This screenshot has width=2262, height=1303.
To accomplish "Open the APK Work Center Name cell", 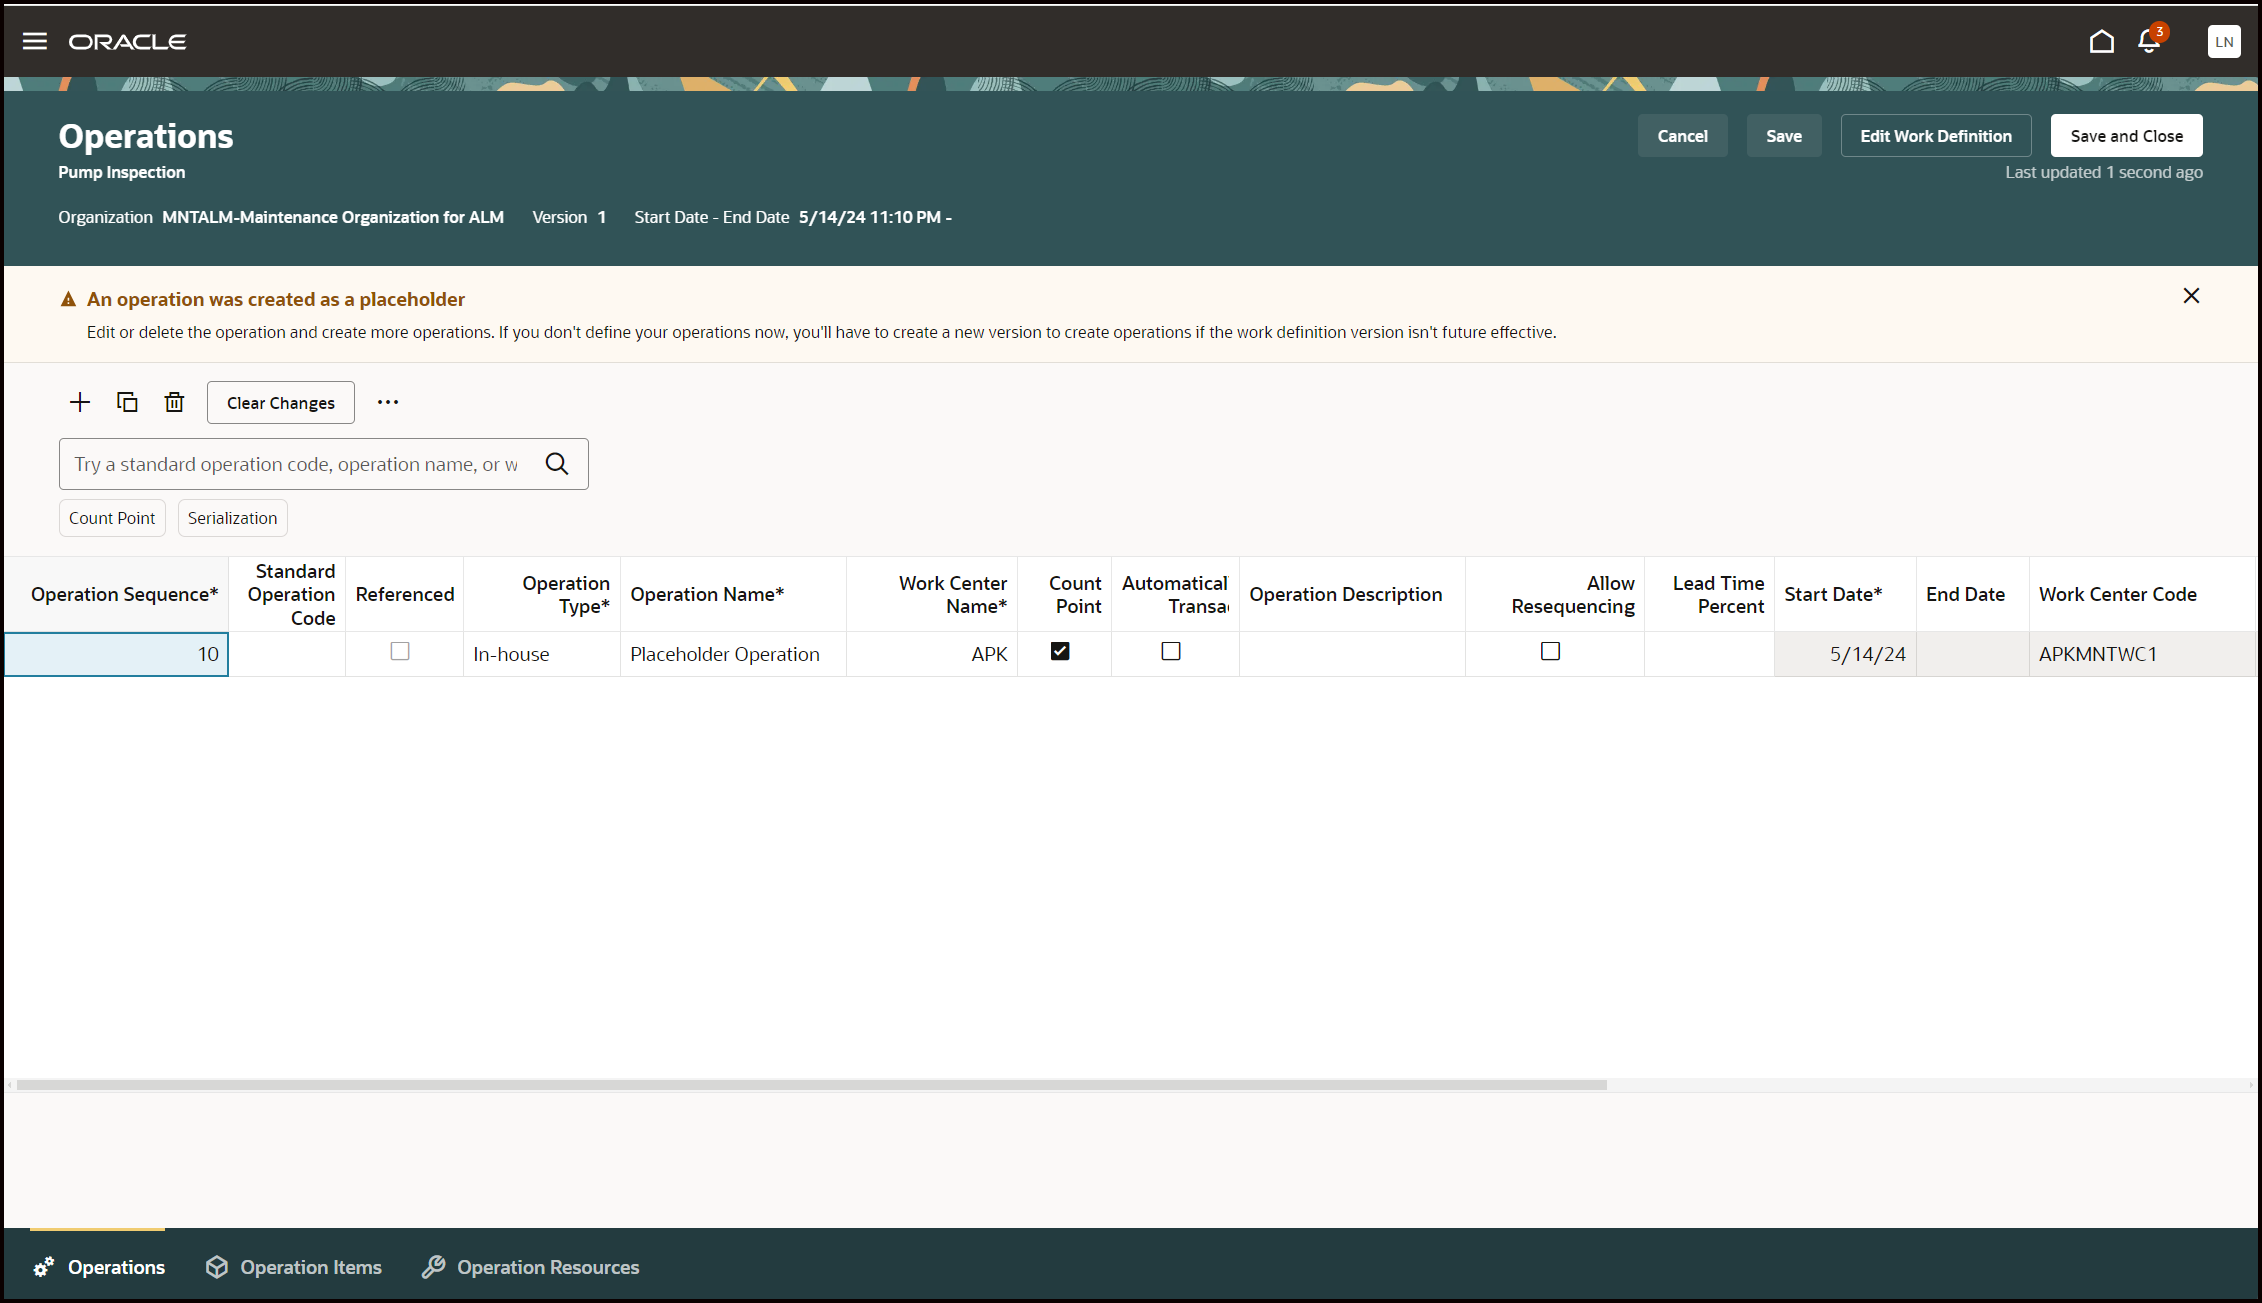I will (931, 654).
